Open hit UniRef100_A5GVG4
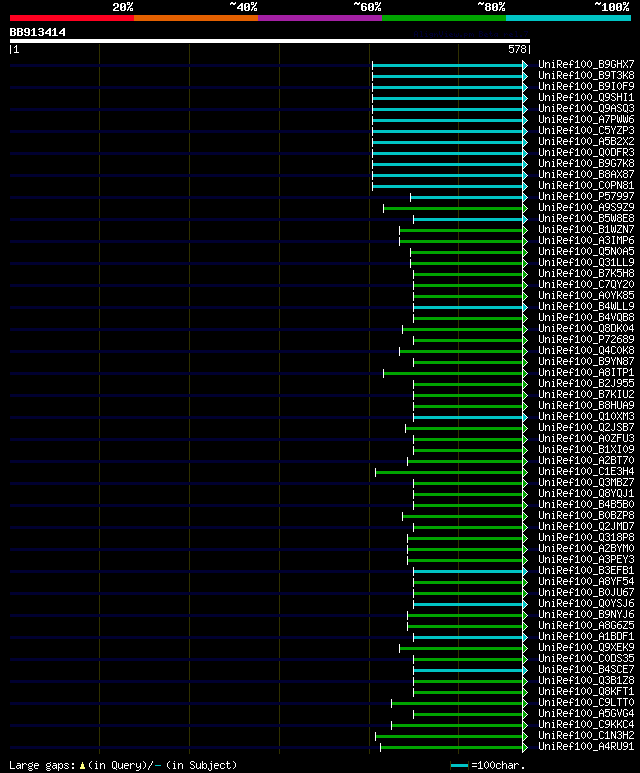Image resolution: width=640 pixels, height=773 pixels. 586,714
